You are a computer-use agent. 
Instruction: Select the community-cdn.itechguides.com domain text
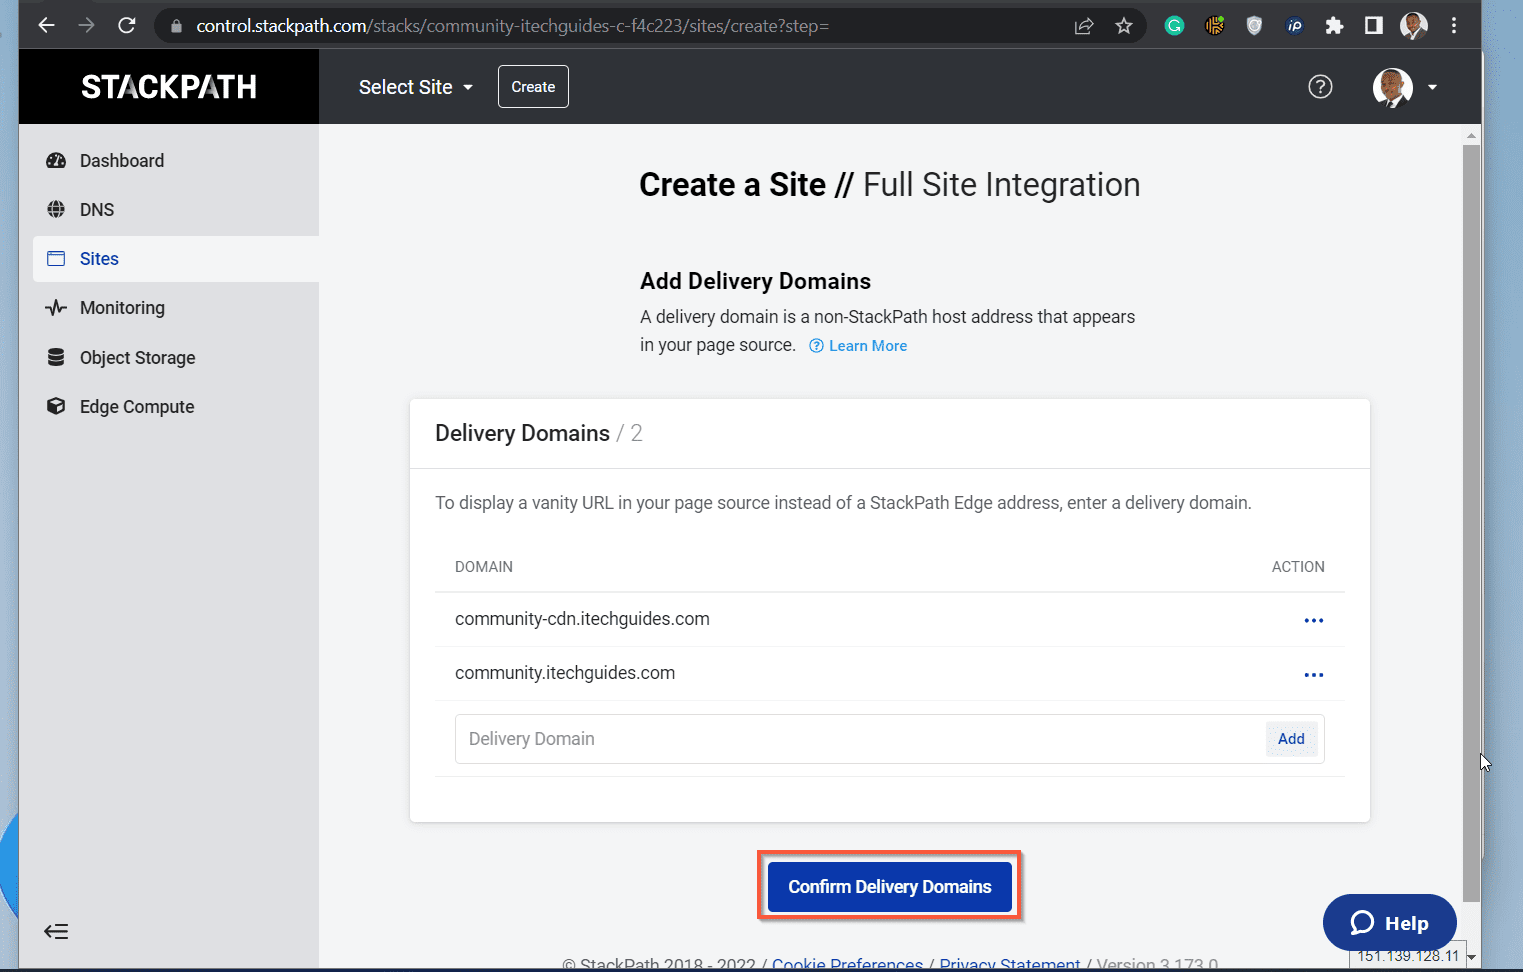click(x=582, y=619)
